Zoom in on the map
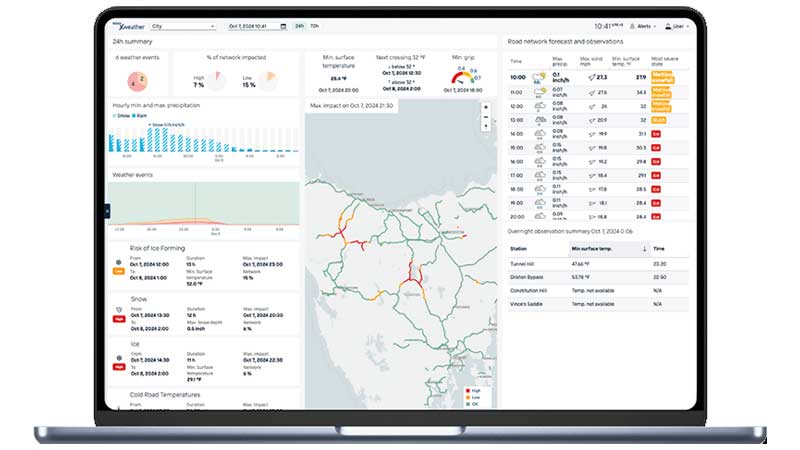The height and width of the screenshot is (450, 800). pyautogui.click(x=486, y=107)
